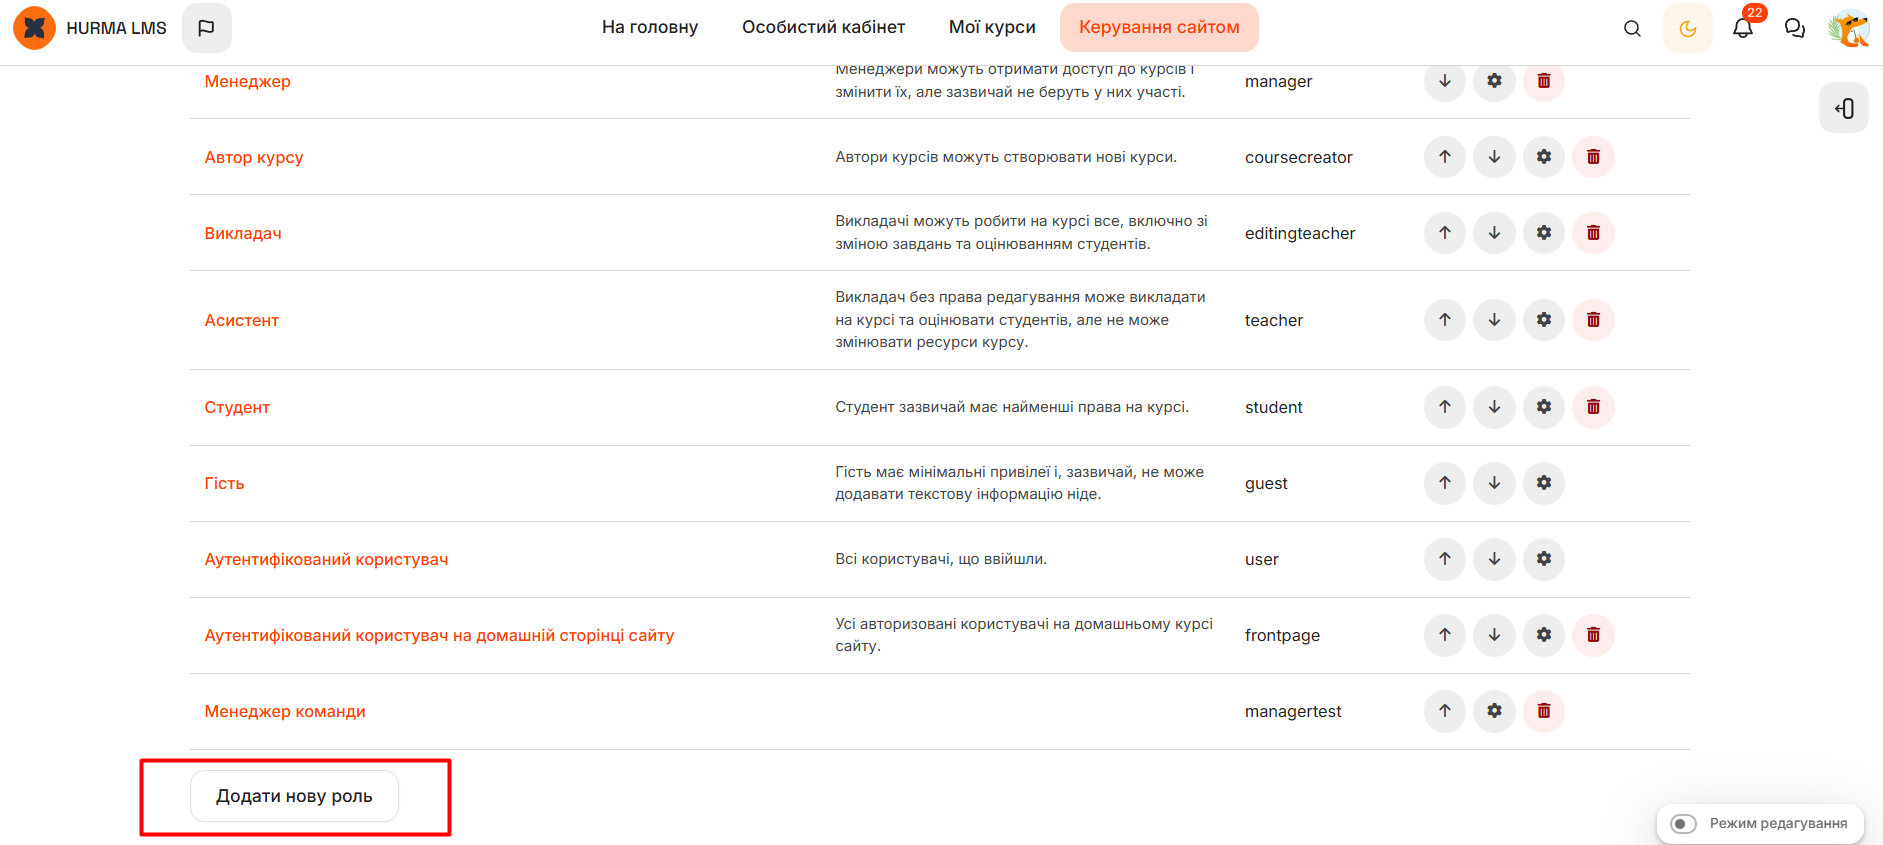Click the Додати нову роль button
Screen dimensions: 1883x845
click(x=294, y=796)
